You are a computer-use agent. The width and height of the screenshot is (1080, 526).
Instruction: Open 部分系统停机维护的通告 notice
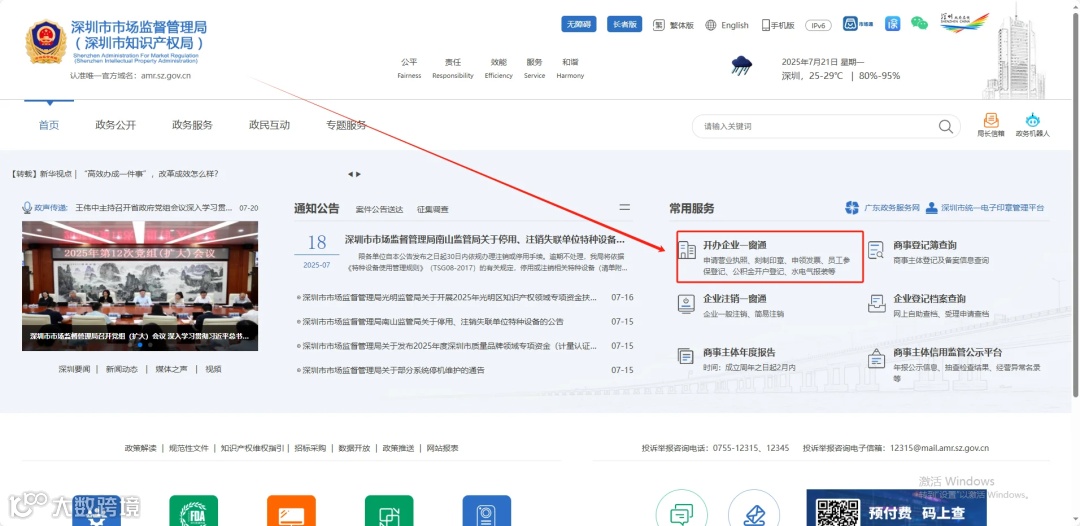[391, 370]
